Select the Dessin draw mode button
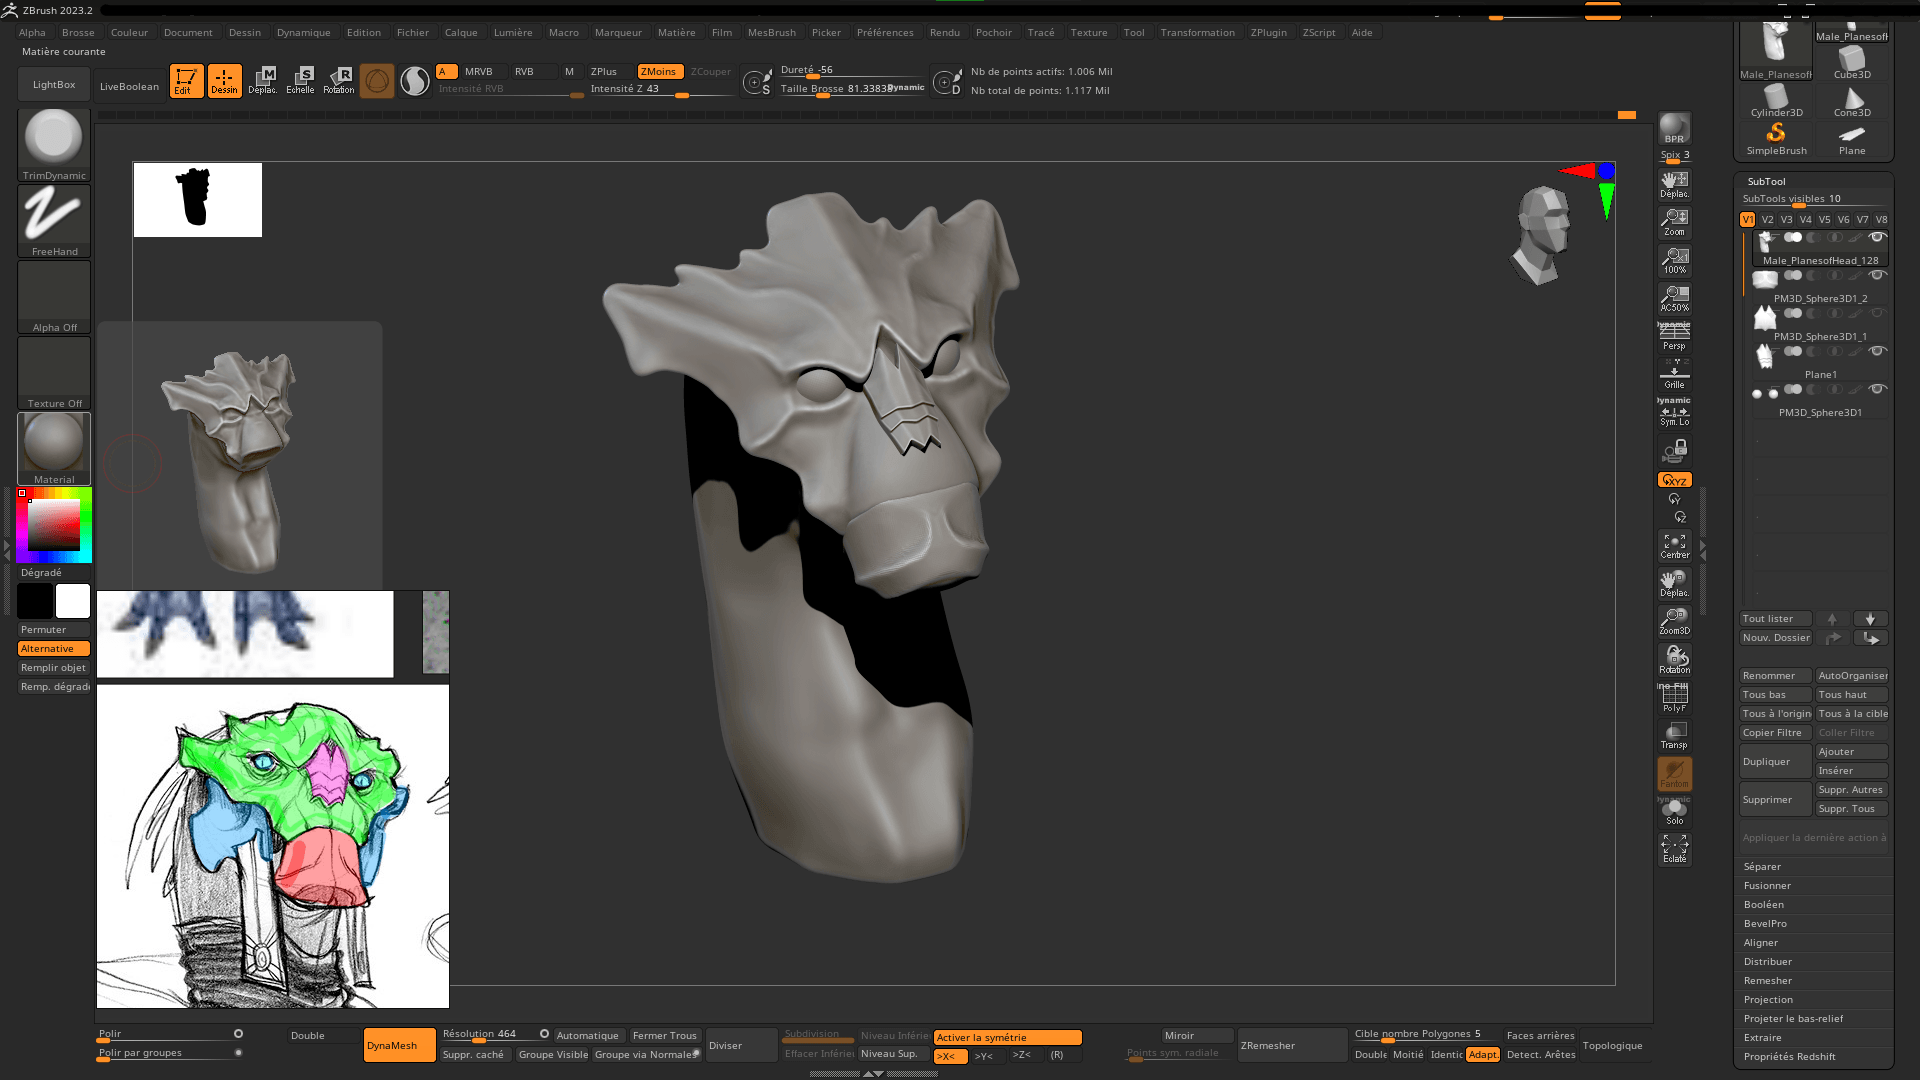1920x1080 pixels. [225, 81]
